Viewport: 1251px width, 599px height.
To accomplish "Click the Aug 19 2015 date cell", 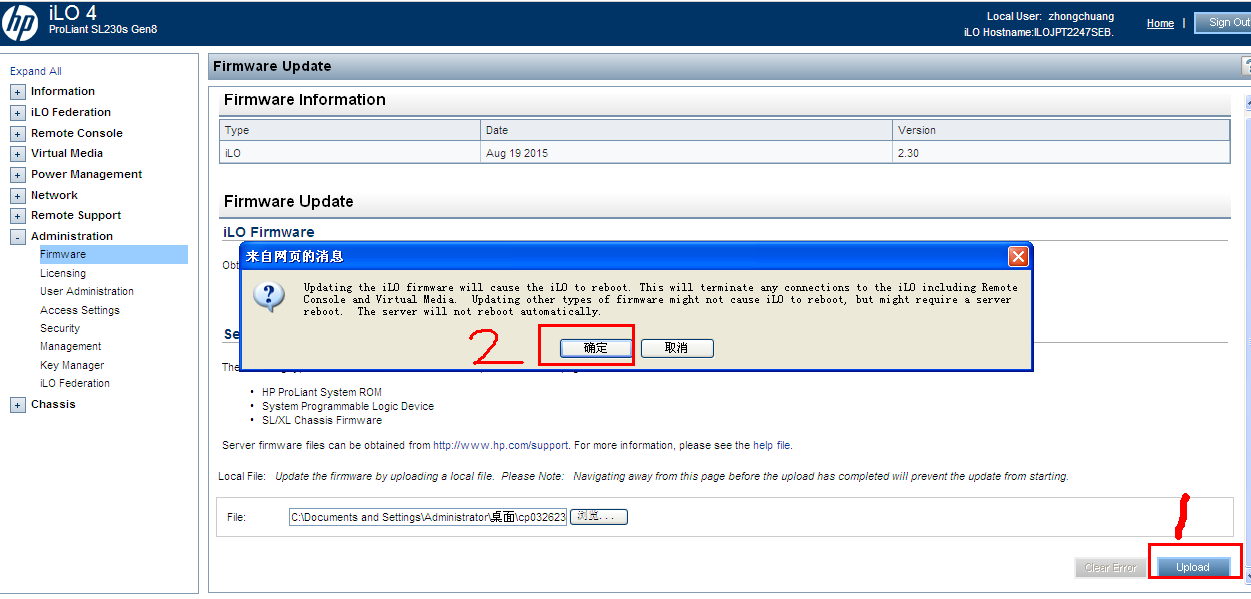I will pos(686,152).
